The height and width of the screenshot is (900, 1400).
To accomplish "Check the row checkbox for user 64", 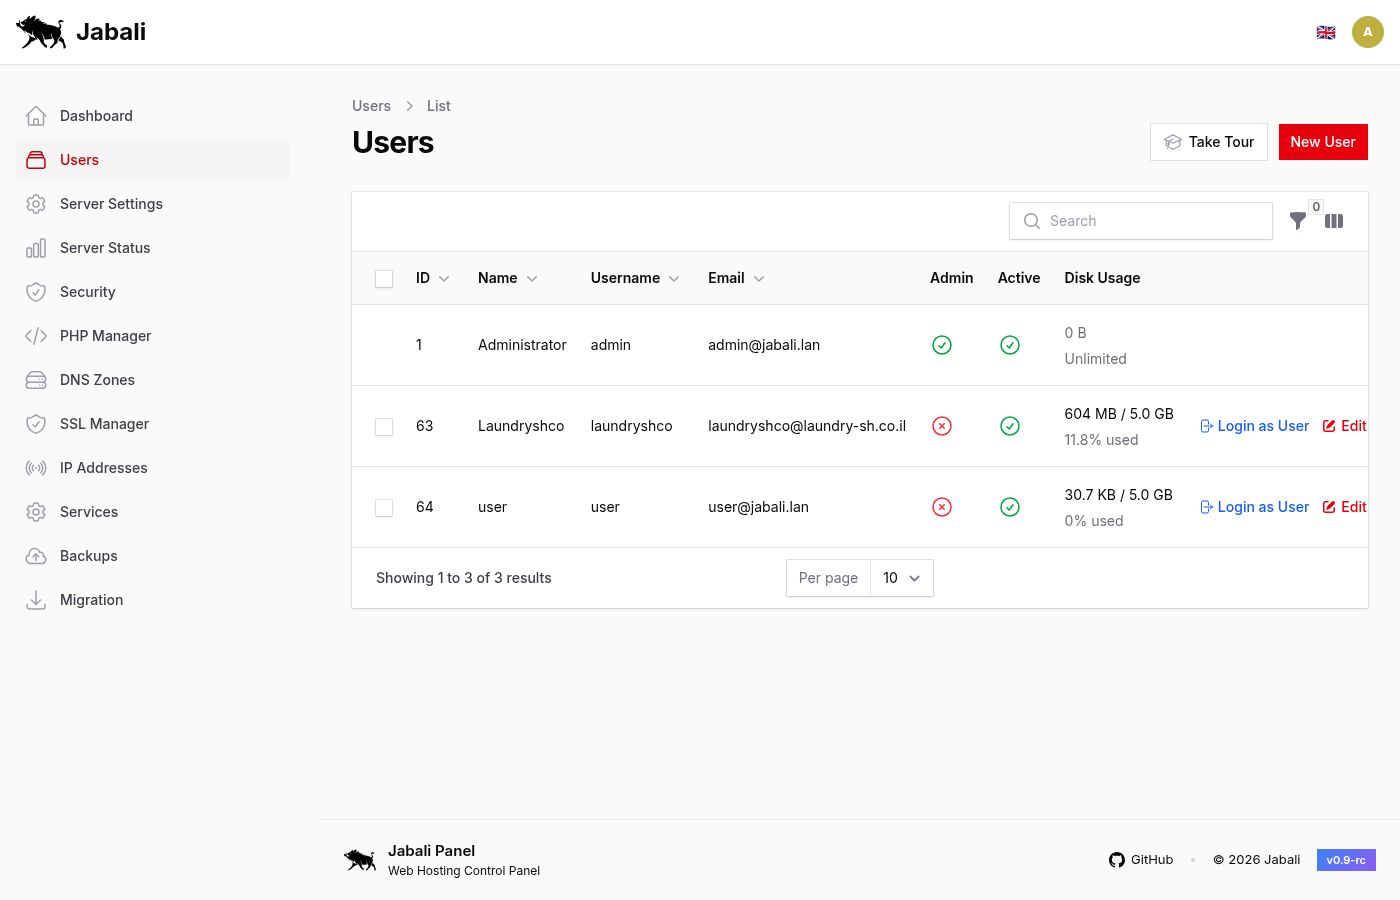I will pos(384,507).
